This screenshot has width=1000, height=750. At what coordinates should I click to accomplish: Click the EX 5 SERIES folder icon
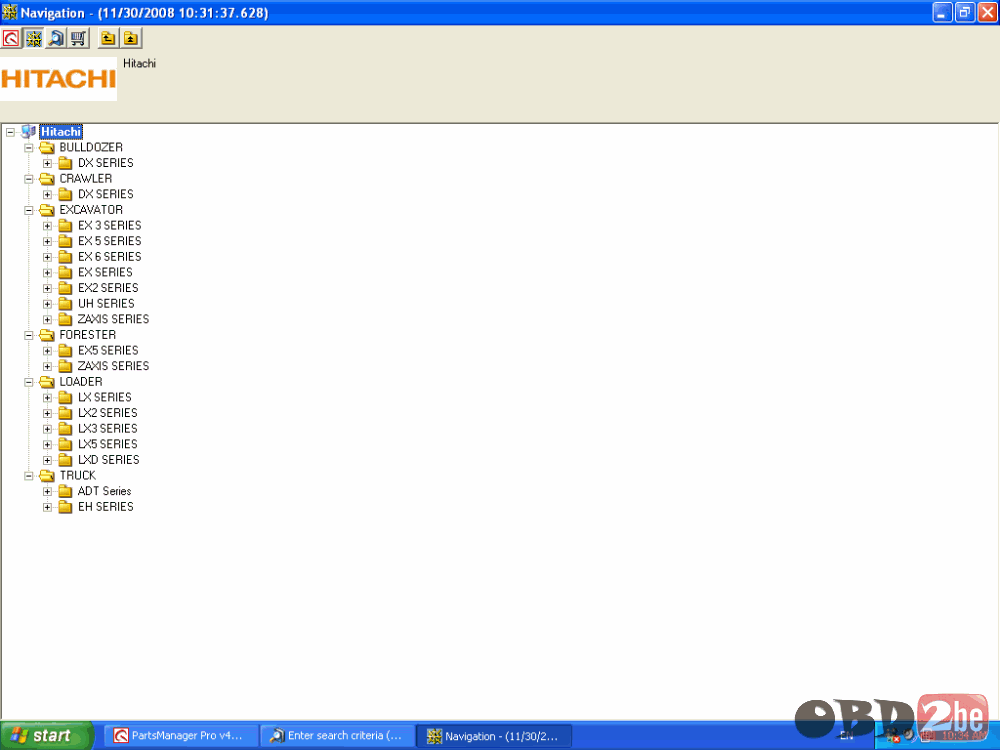click(65, 241)
